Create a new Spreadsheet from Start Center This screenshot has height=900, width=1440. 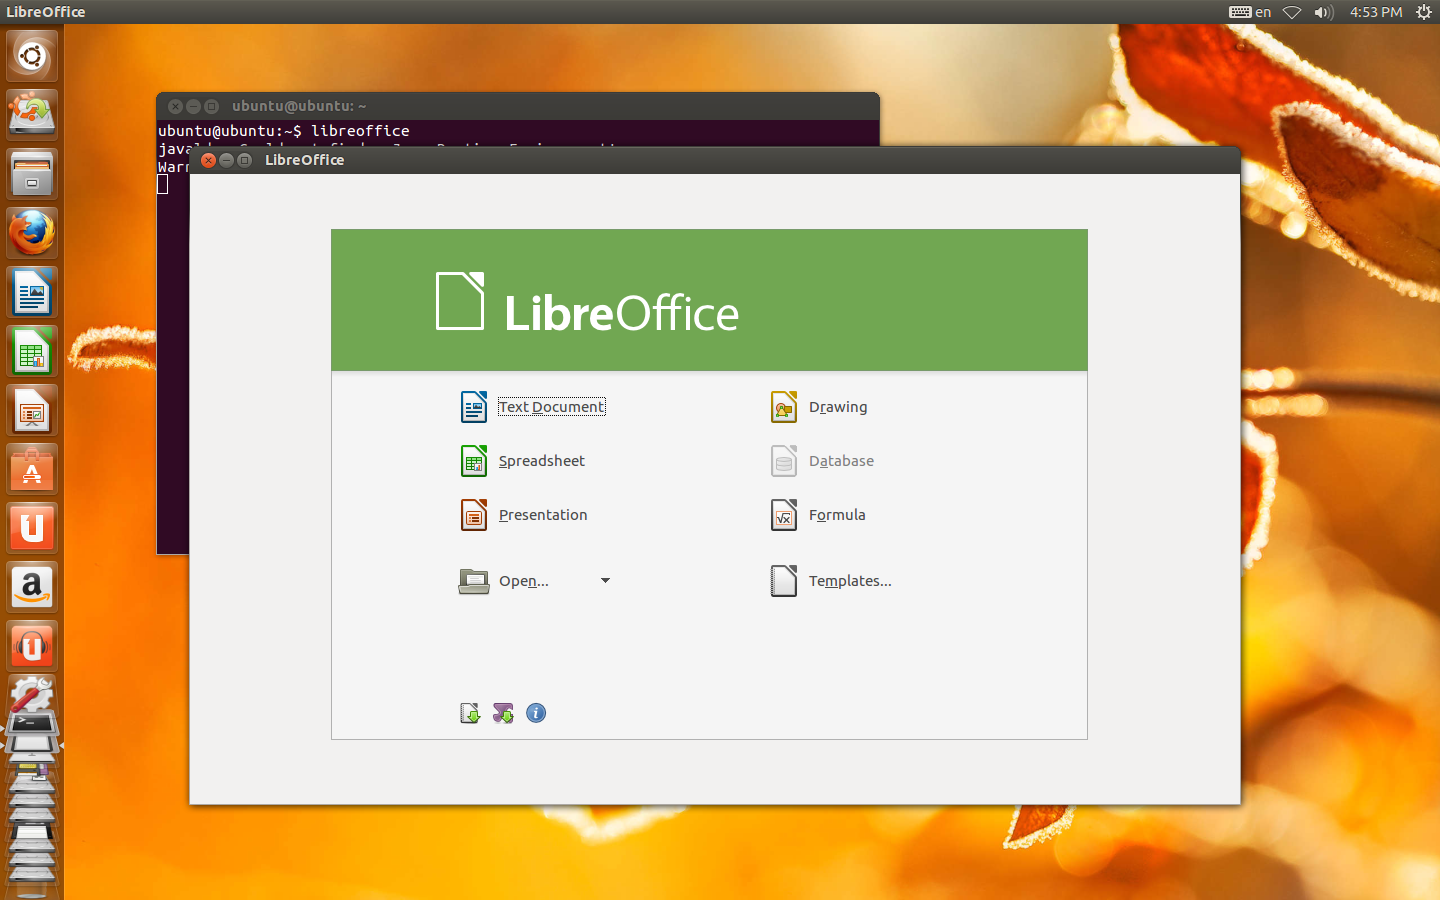523,461
